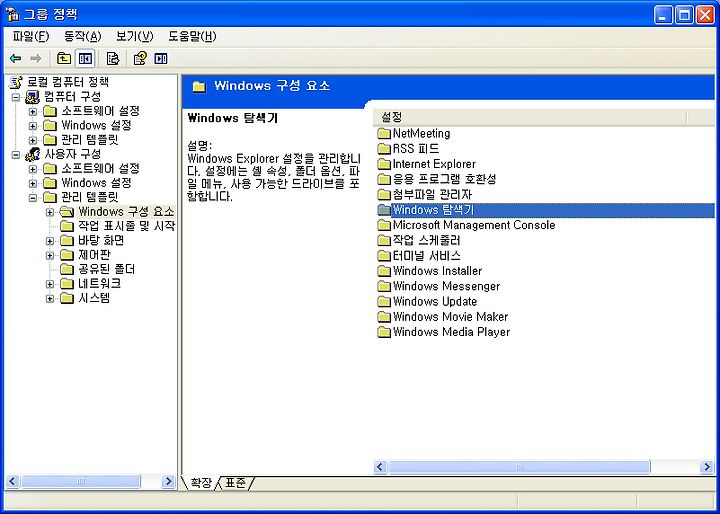Image resolution: width=720 pixels, height=514 pixels.
Task: Select 로컬 컴퓨터 정책 root label
Action: [68, 82]
